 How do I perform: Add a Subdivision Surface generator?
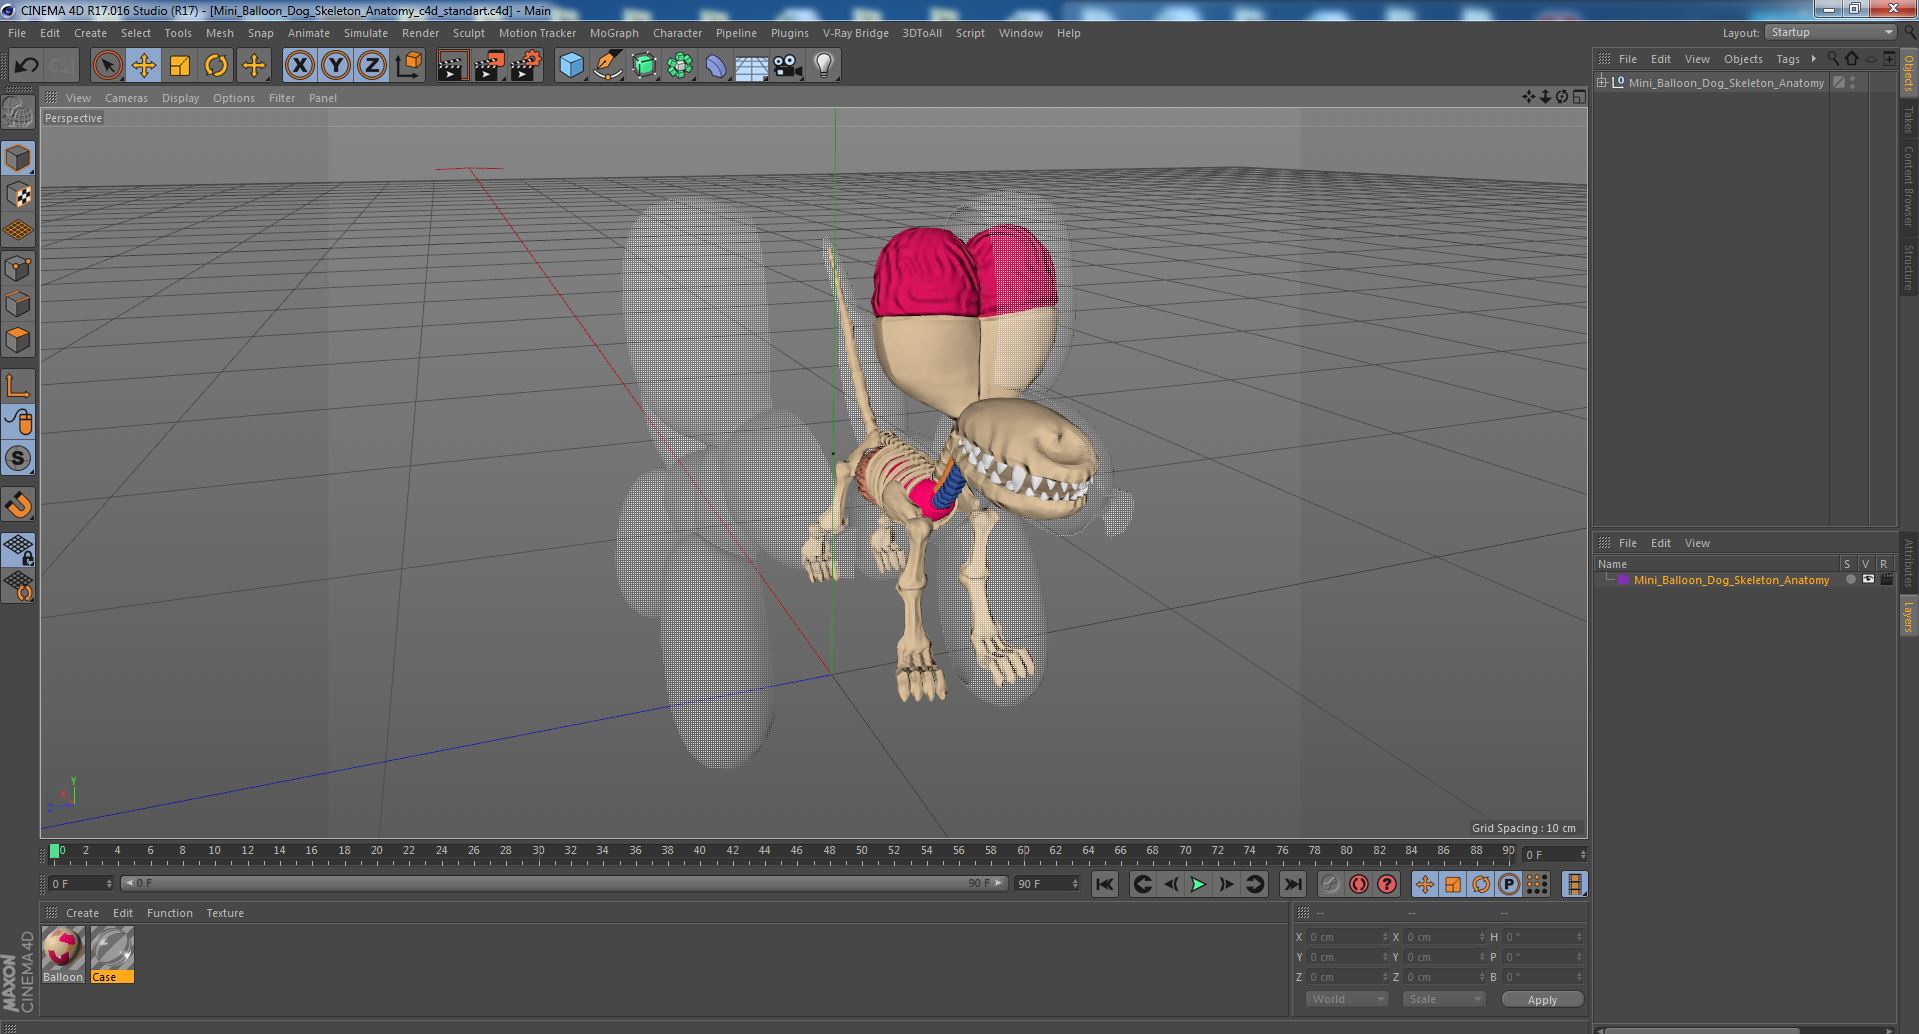(x=644, y=66)
